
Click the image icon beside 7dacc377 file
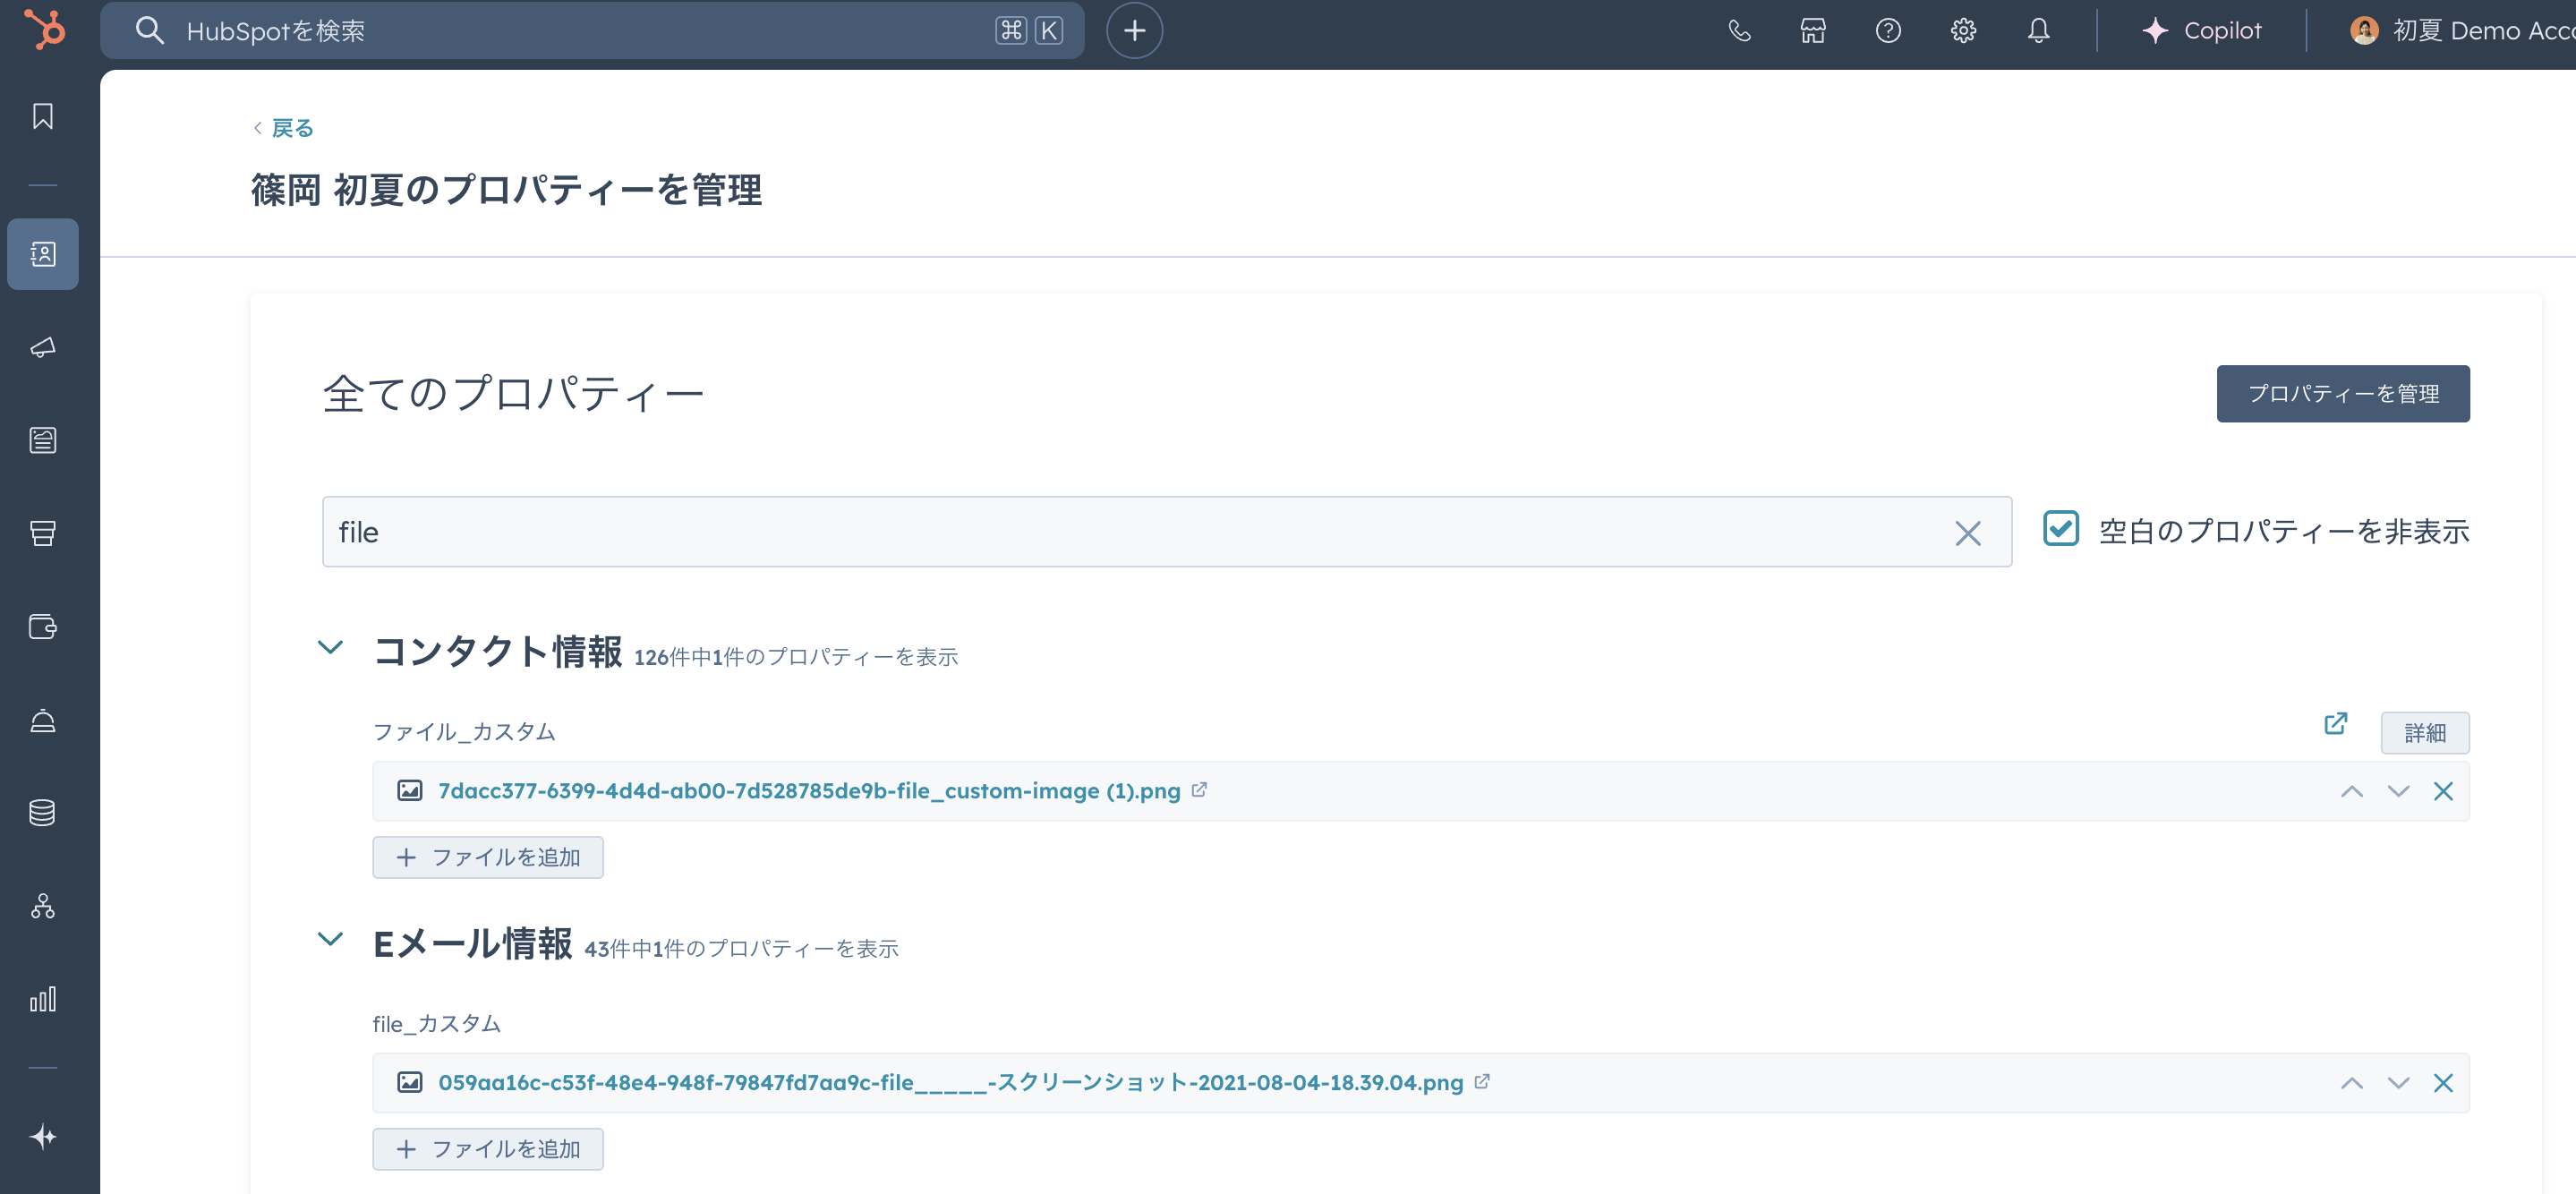409,791
